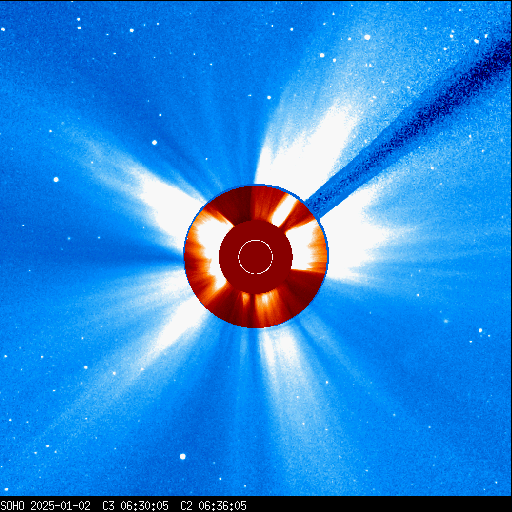Click the date 2025-01-02 in caption
Viewport: 512px width, 512px height.
point(60,506)
